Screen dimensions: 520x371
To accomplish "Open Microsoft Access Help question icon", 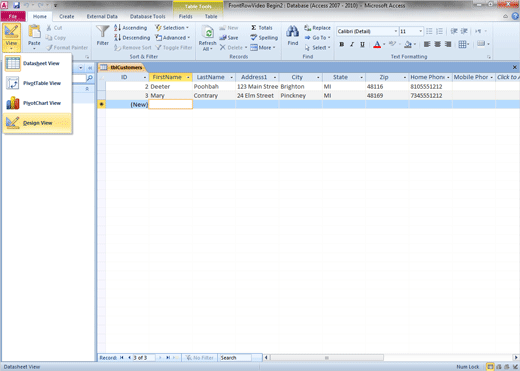I will coord(515,16).
